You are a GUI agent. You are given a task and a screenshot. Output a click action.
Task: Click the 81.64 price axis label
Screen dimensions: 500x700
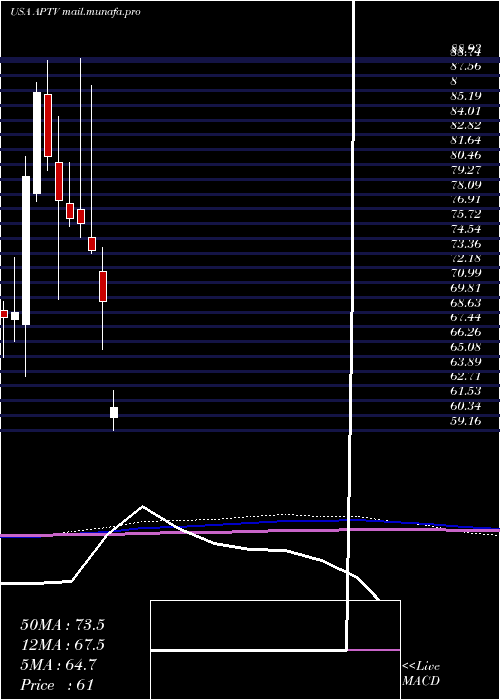tap(466, 140)
